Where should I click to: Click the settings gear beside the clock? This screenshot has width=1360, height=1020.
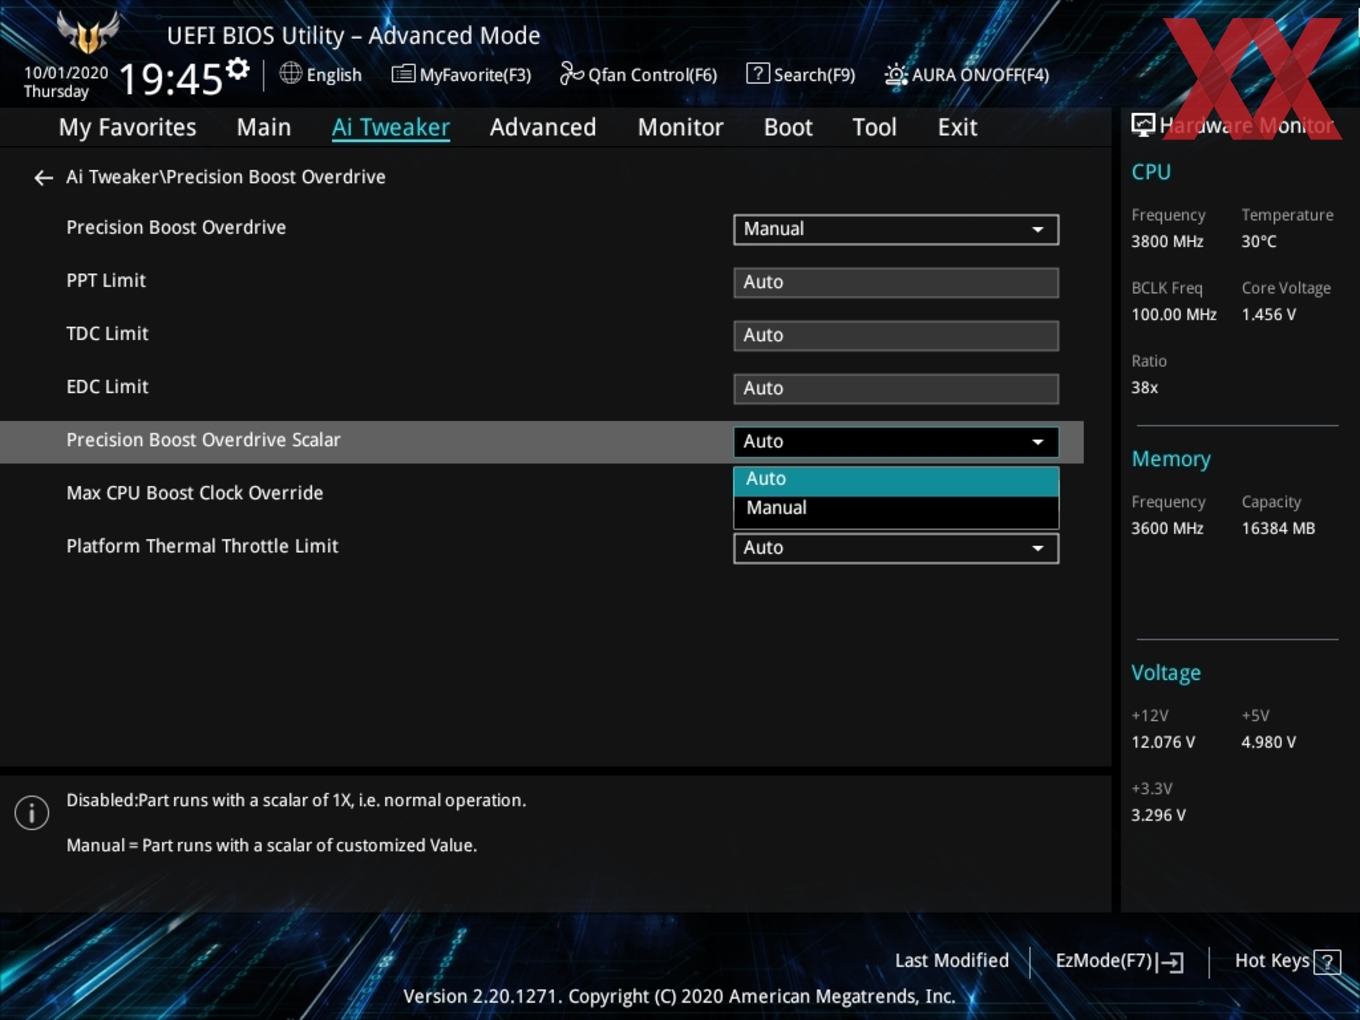point(238,68)
